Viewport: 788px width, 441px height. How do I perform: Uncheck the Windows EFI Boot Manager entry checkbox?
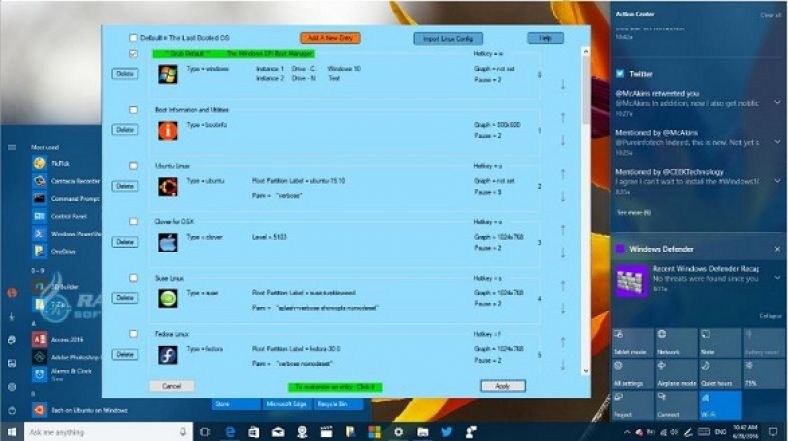coord(133,53)
